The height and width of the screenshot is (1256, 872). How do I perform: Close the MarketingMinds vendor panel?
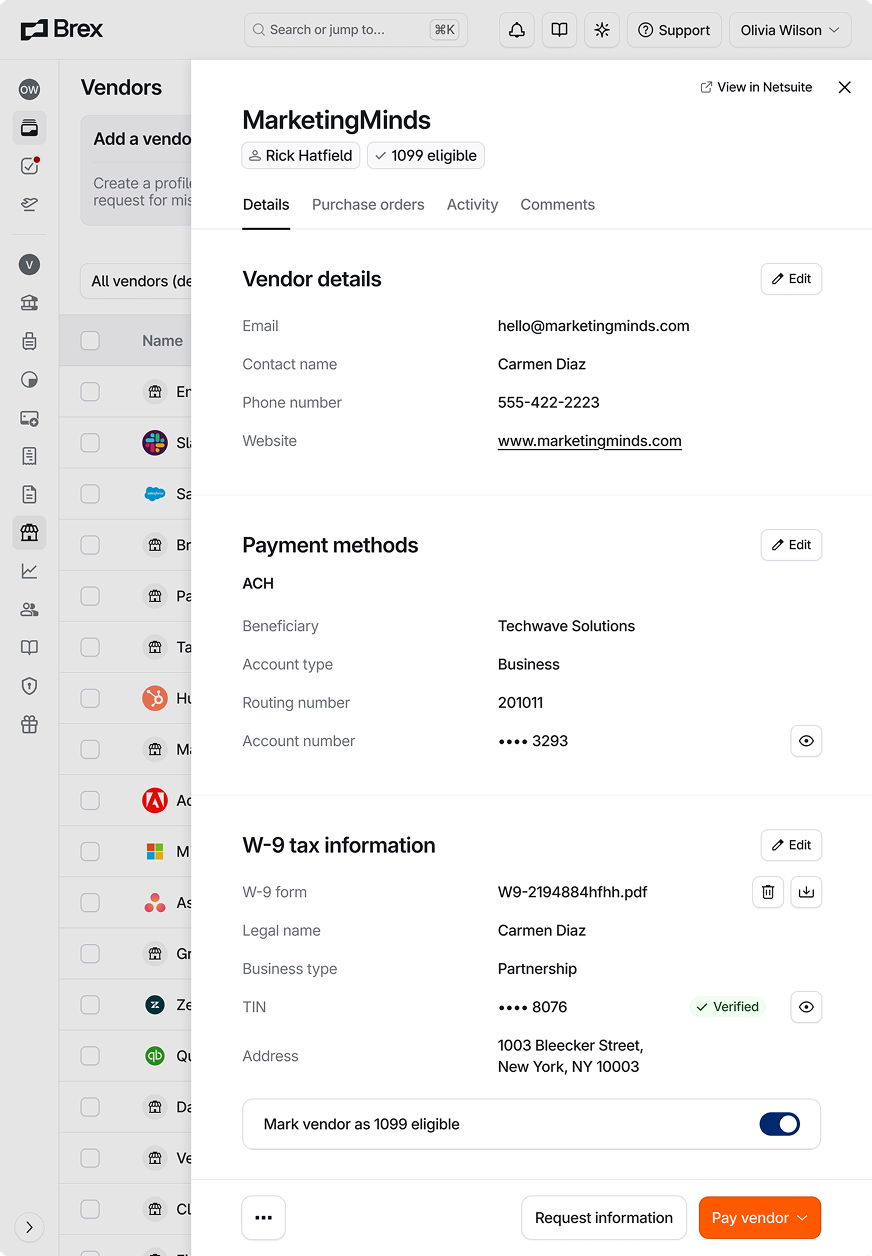tap(845, 87)
